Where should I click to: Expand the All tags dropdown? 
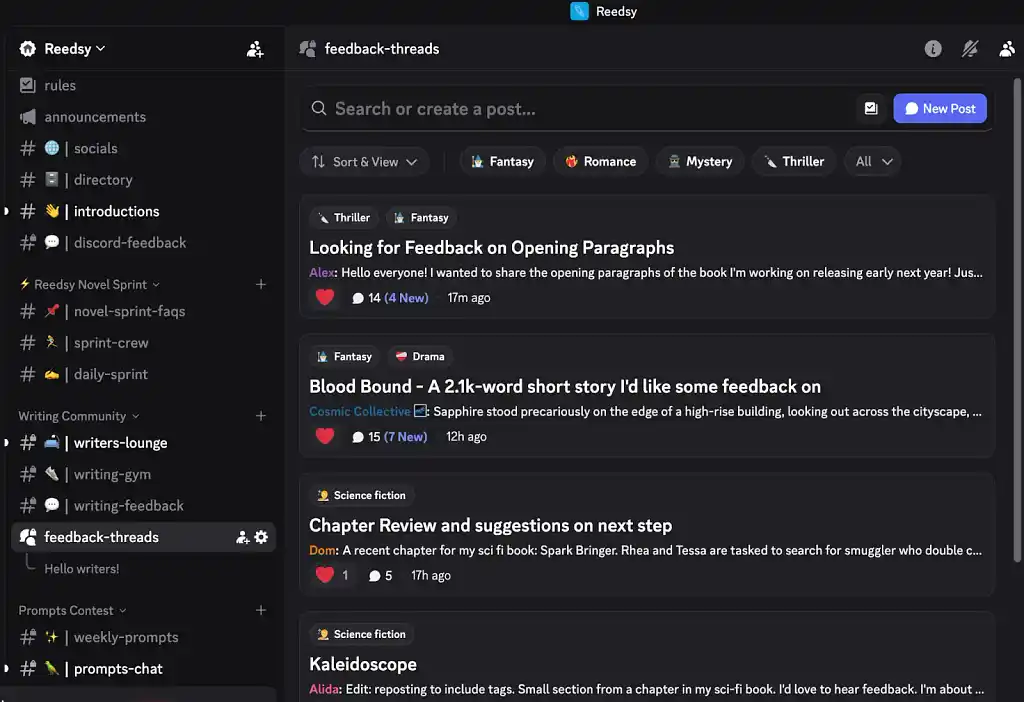873,161
